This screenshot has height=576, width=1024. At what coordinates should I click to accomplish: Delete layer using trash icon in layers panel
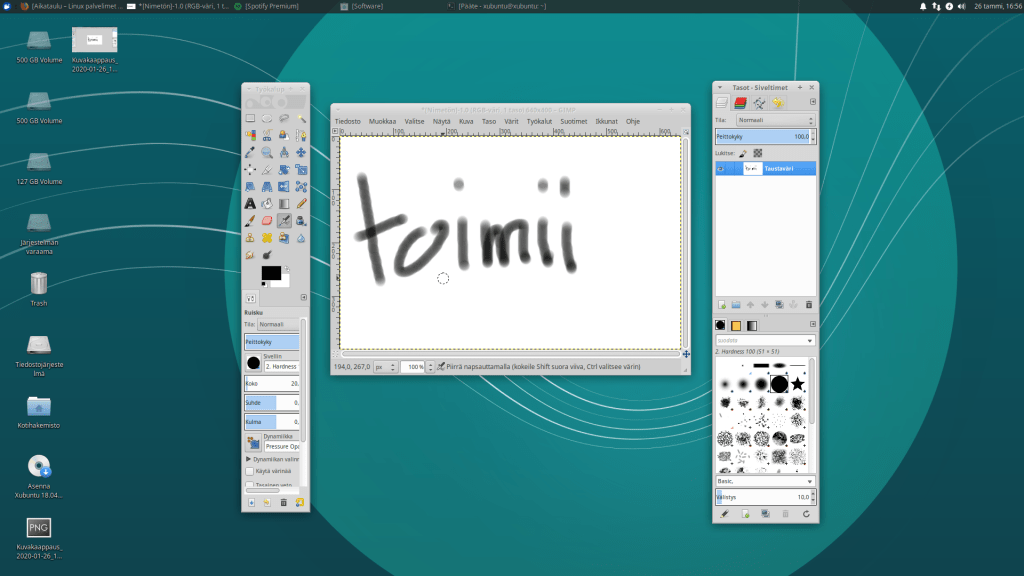tap(809, 304)
